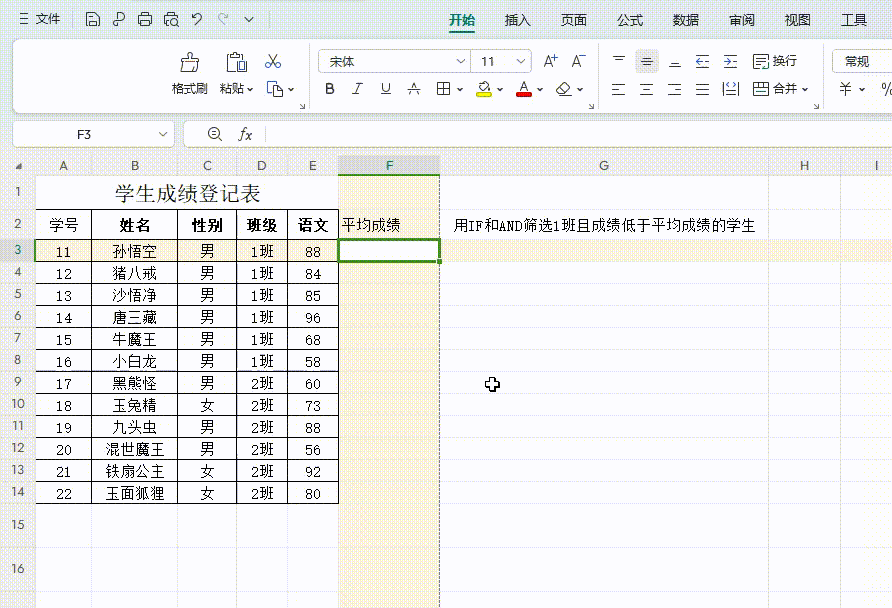Screen dimensions: 892x608
Task: Click cell containing 孙悟空
Action: [x=134, y=251]
